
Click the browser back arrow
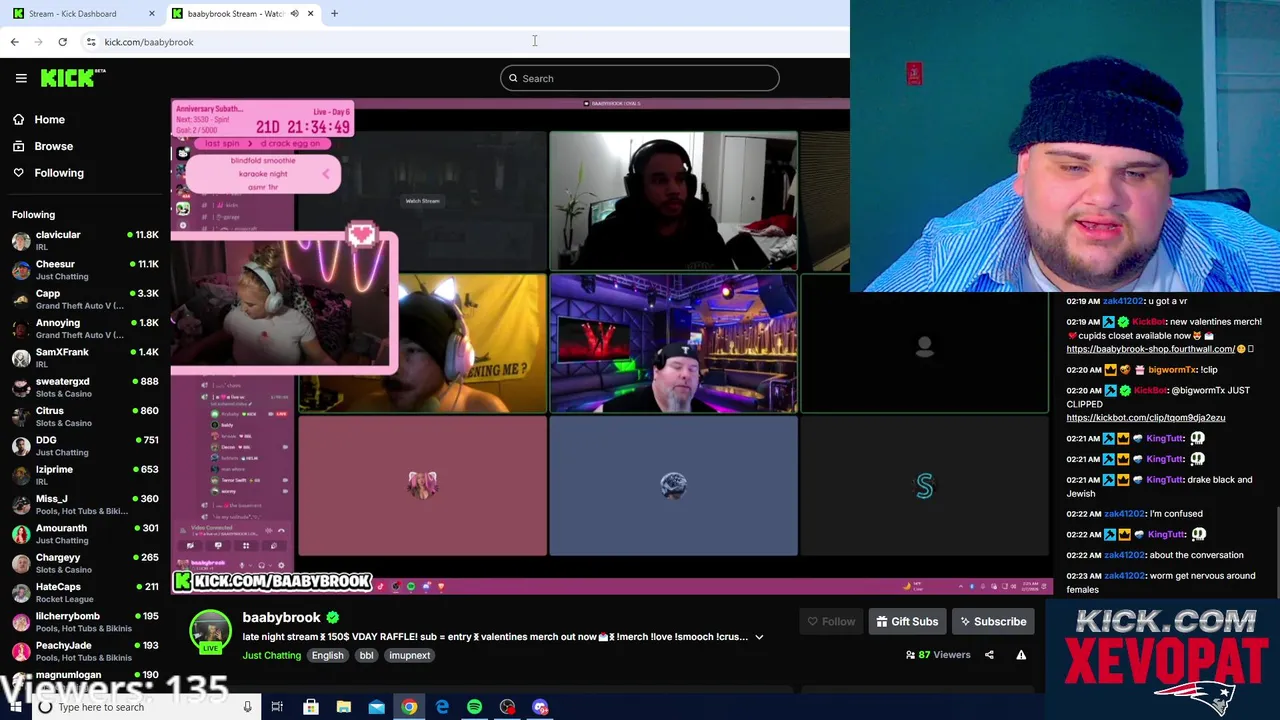pyautogui.click(x=14, y=42)
